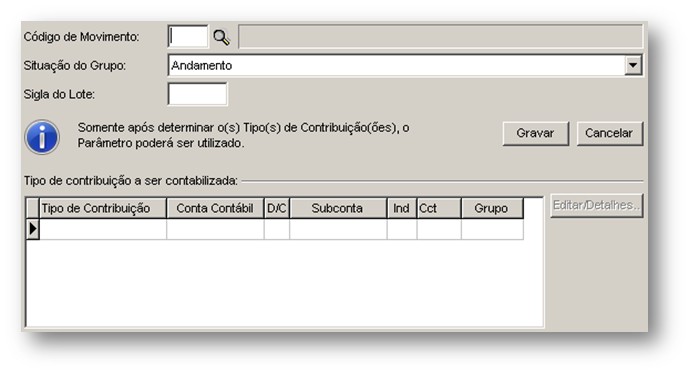The image size is (690, 374).
Task: Select the Andamento combo box
Action: tap(405, 66)
